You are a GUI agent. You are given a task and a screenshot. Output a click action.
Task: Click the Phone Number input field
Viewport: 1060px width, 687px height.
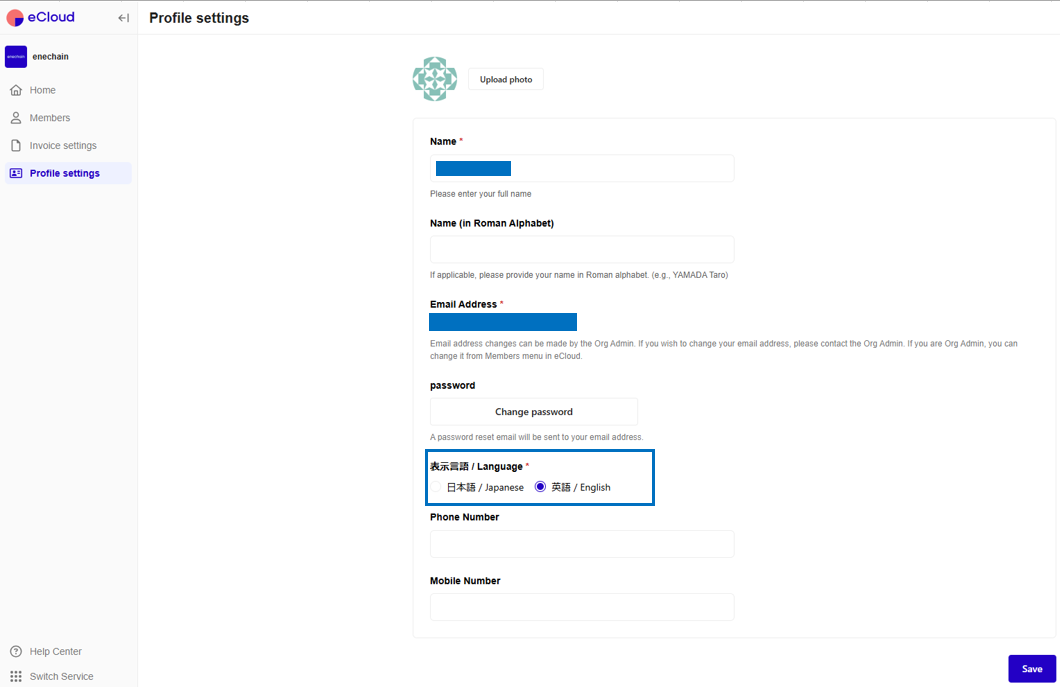coord(582,543)
